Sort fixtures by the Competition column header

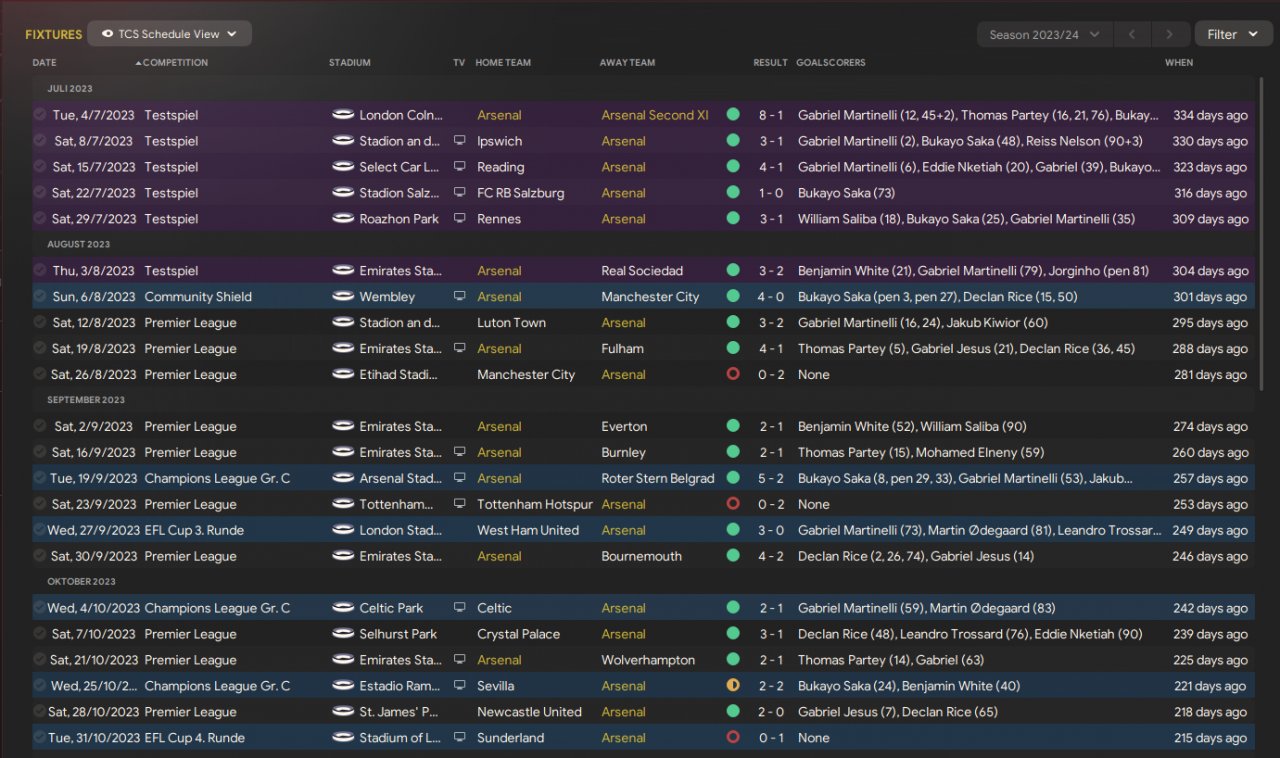pos(175,63)
